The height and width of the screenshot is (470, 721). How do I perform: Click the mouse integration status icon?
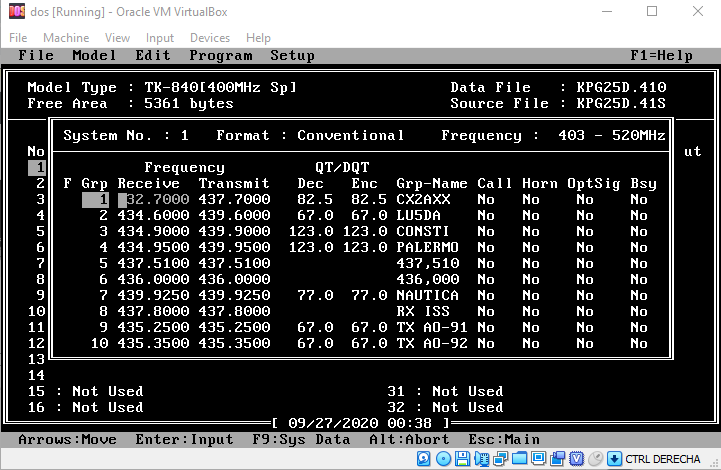pos(594,459)
